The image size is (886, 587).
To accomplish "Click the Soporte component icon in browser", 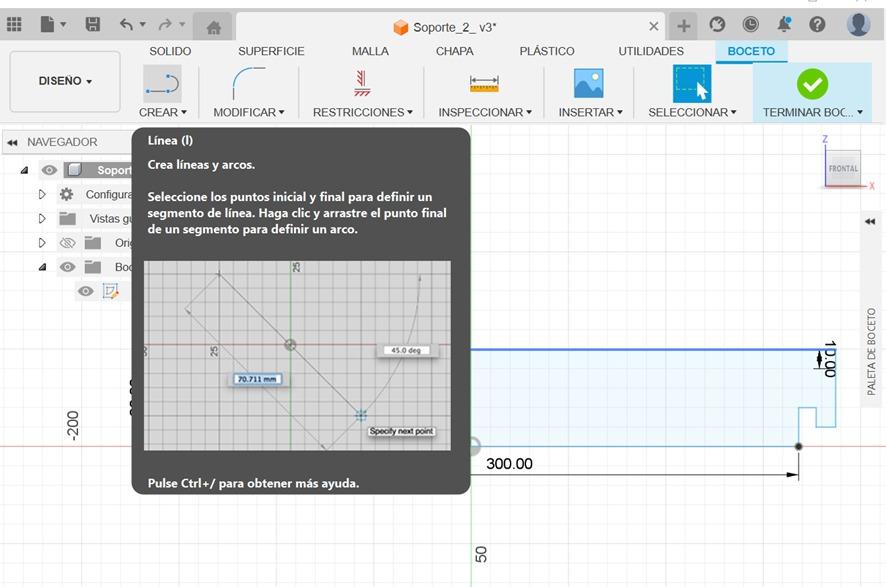I will click(x=74, y=169).
